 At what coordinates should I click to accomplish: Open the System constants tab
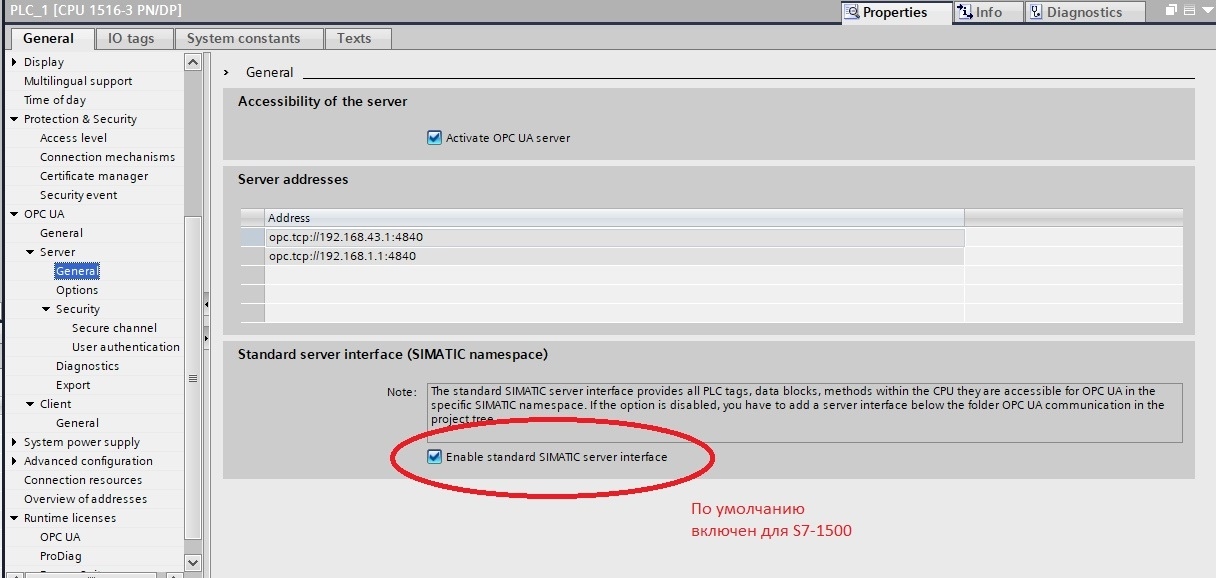[x=244, y=38]
